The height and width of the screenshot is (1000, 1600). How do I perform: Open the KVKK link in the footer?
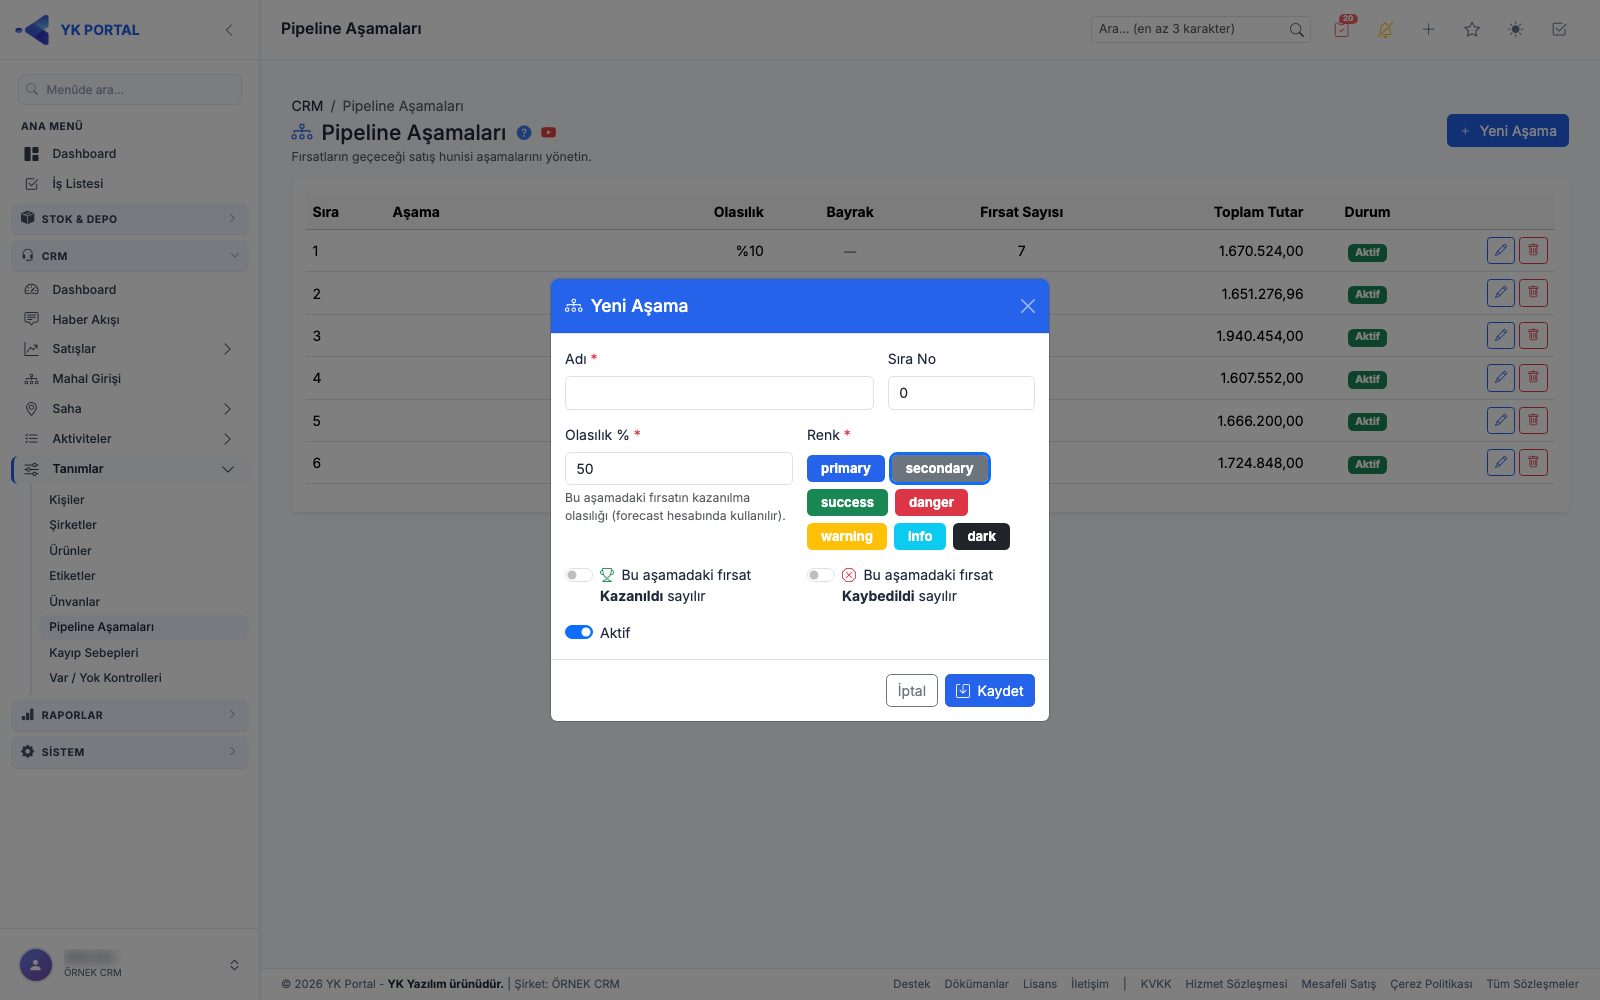point(1156,984)
